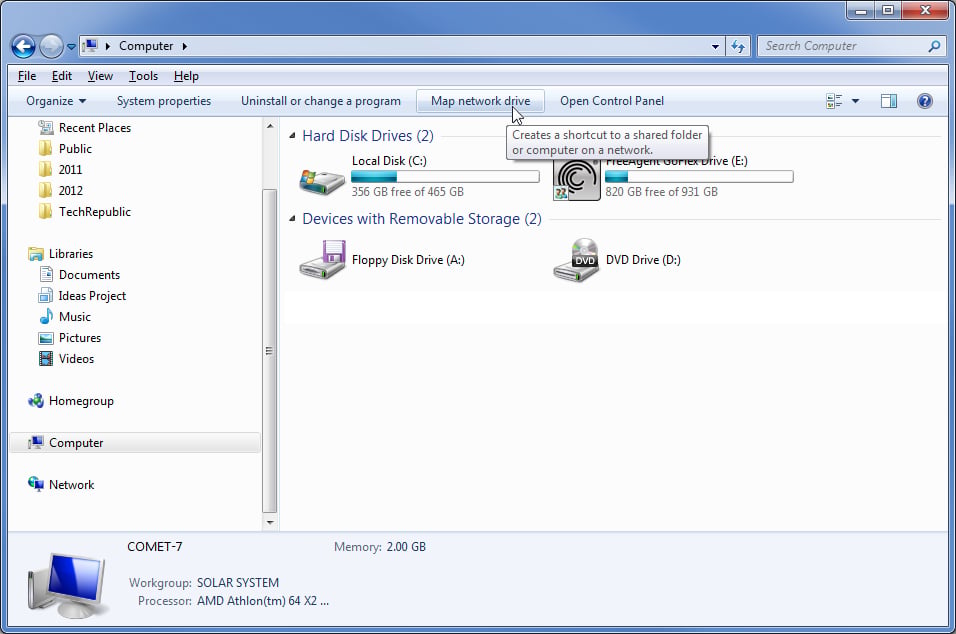Click the FreeAgent GoFlex Drive (E:) icon

(576, 180)
